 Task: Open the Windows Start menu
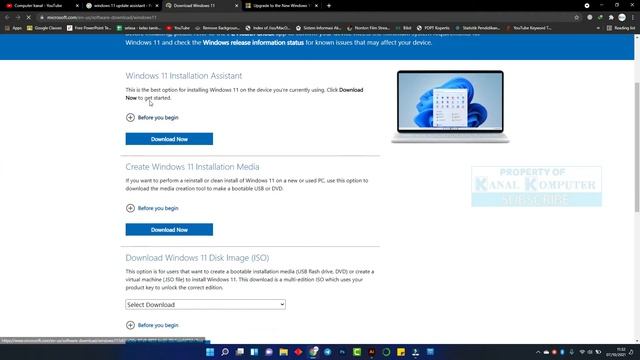(210, 352)
